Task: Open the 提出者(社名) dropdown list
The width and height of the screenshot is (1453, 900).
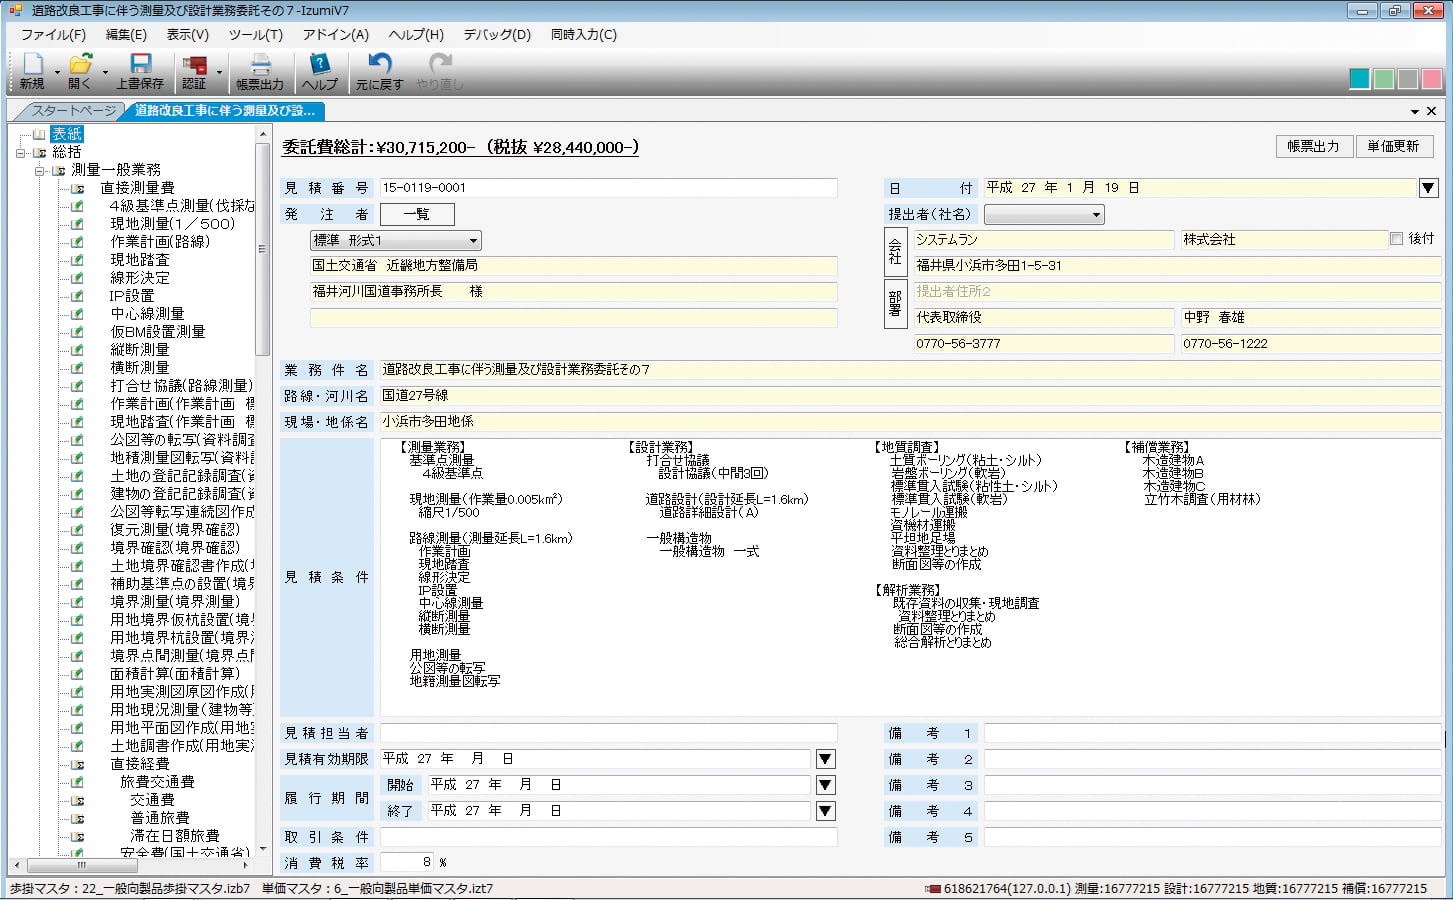Action: click(x=1096, y=214)
